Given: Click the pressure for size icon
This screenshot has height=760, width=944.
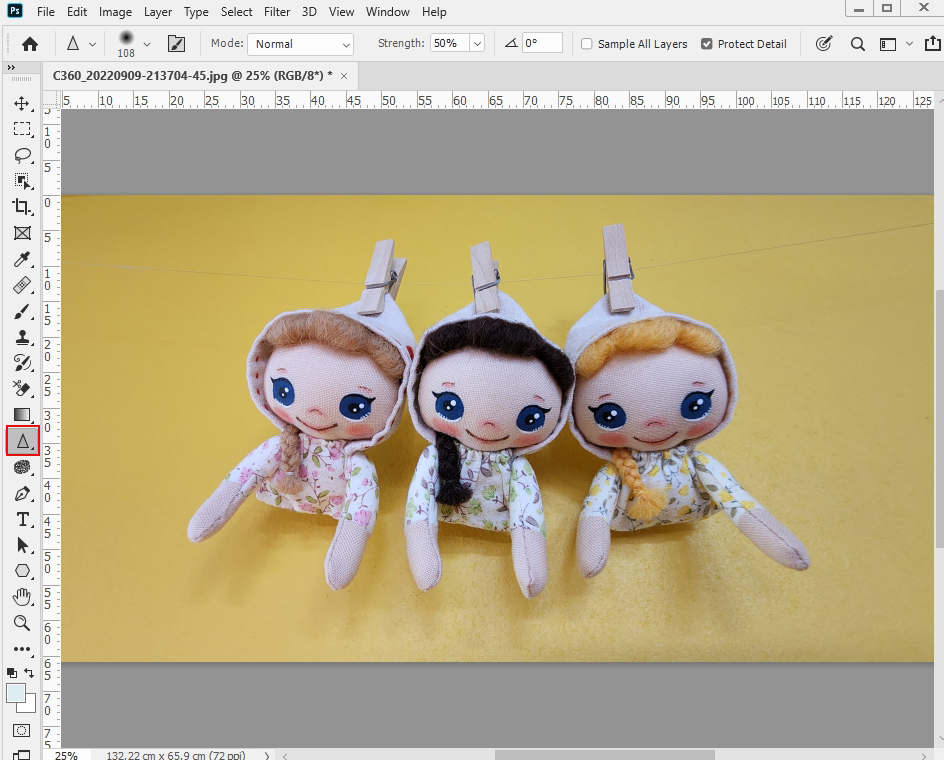Looking at the screenshot, I should click(824, 43).
